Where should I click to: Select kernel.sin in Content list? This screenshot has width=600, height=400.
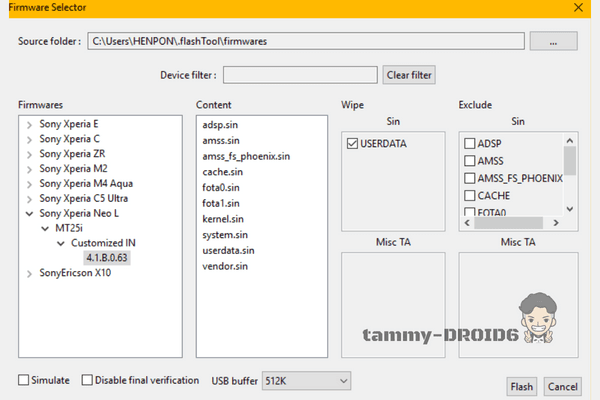(223, 219)
